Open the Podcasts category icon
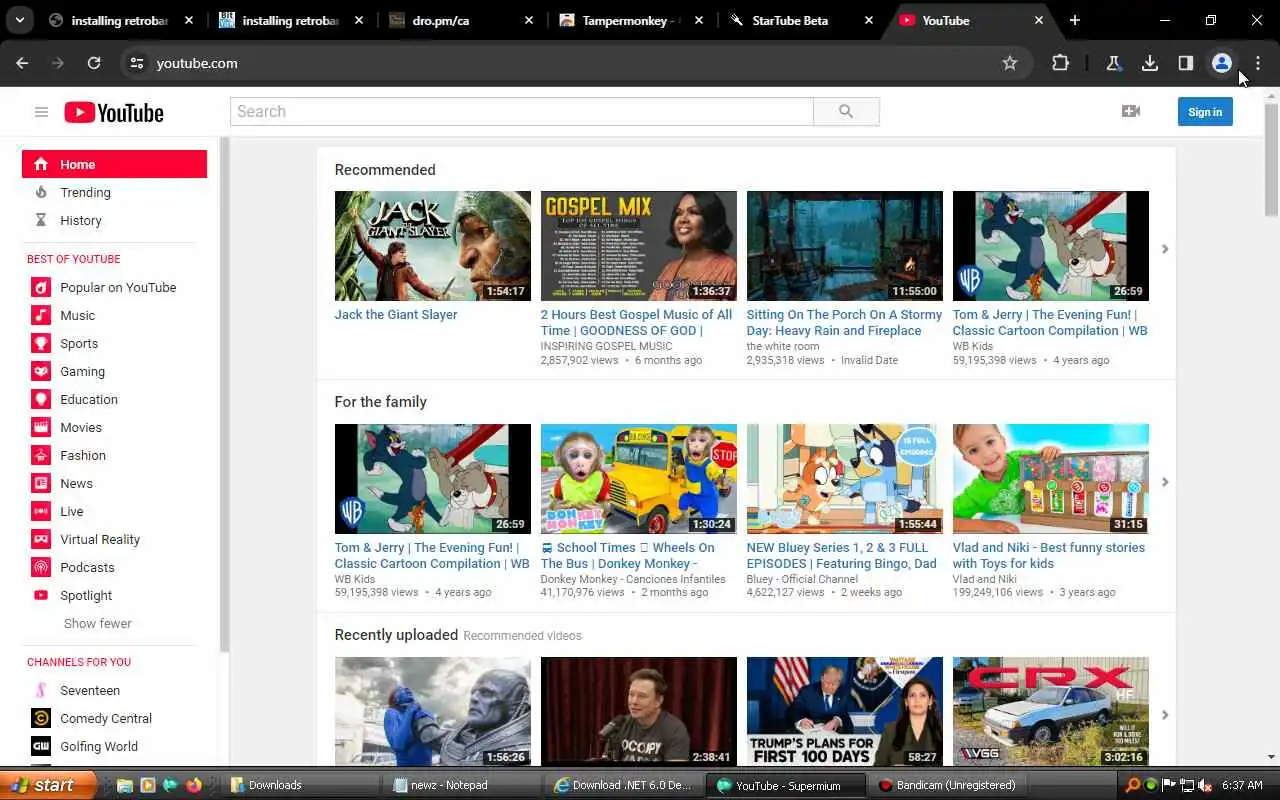The width and height of the screenshot is (1280, 800). click(41, 567)
